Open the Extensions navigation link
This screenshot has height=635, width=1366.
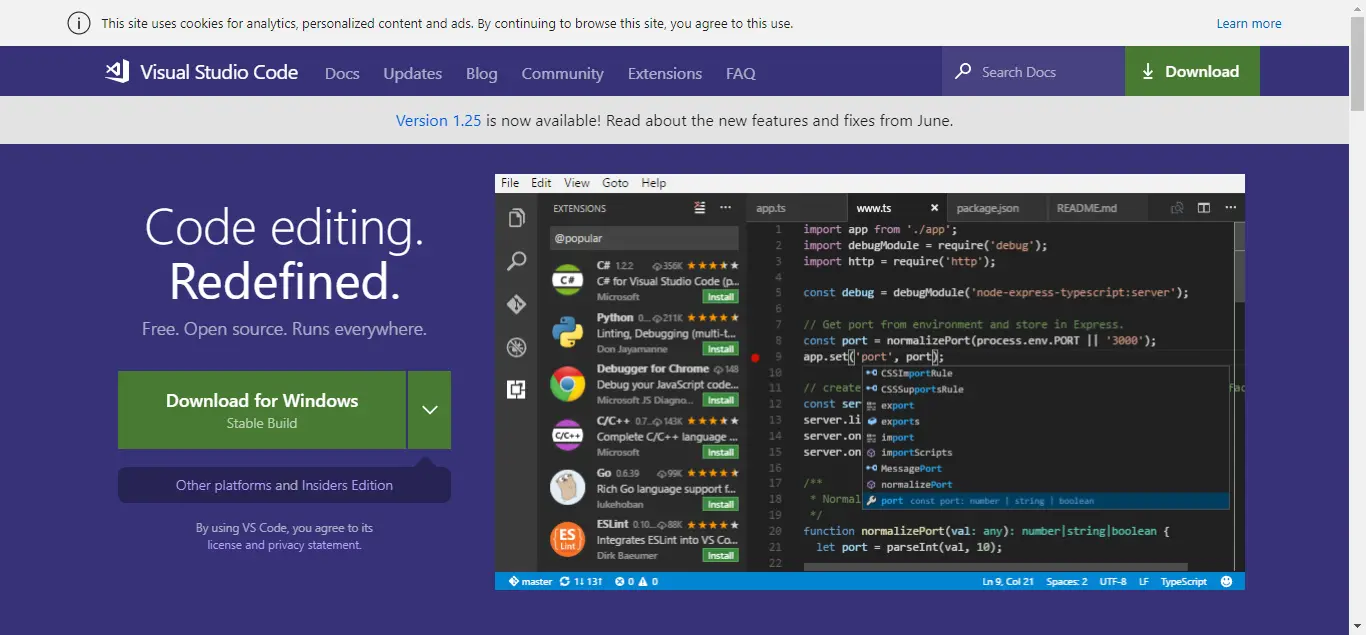(665, 73)
